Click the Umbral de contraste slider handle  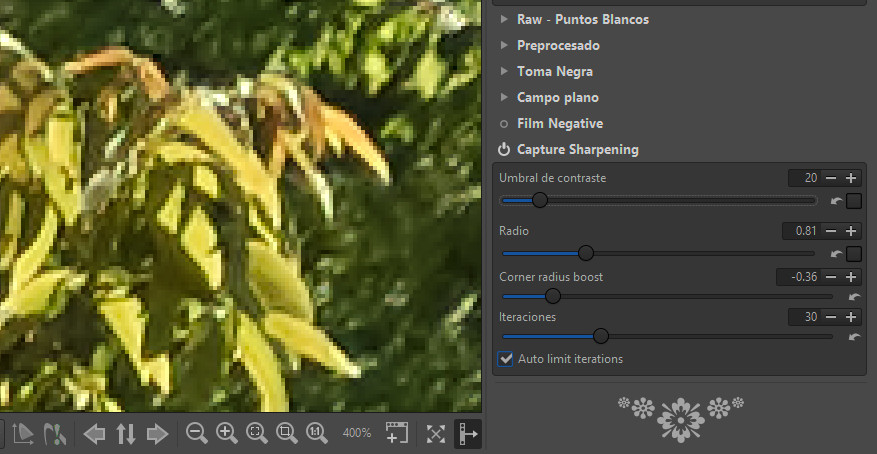click(540, 200)
